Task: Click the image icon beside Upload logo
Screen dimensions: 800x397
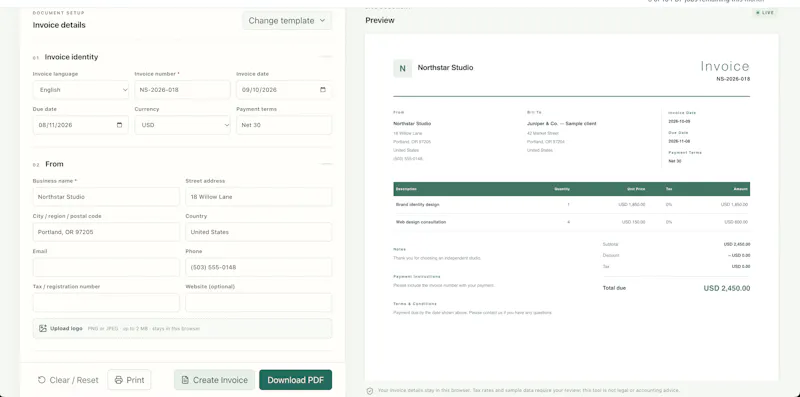Action: [43, 329]
